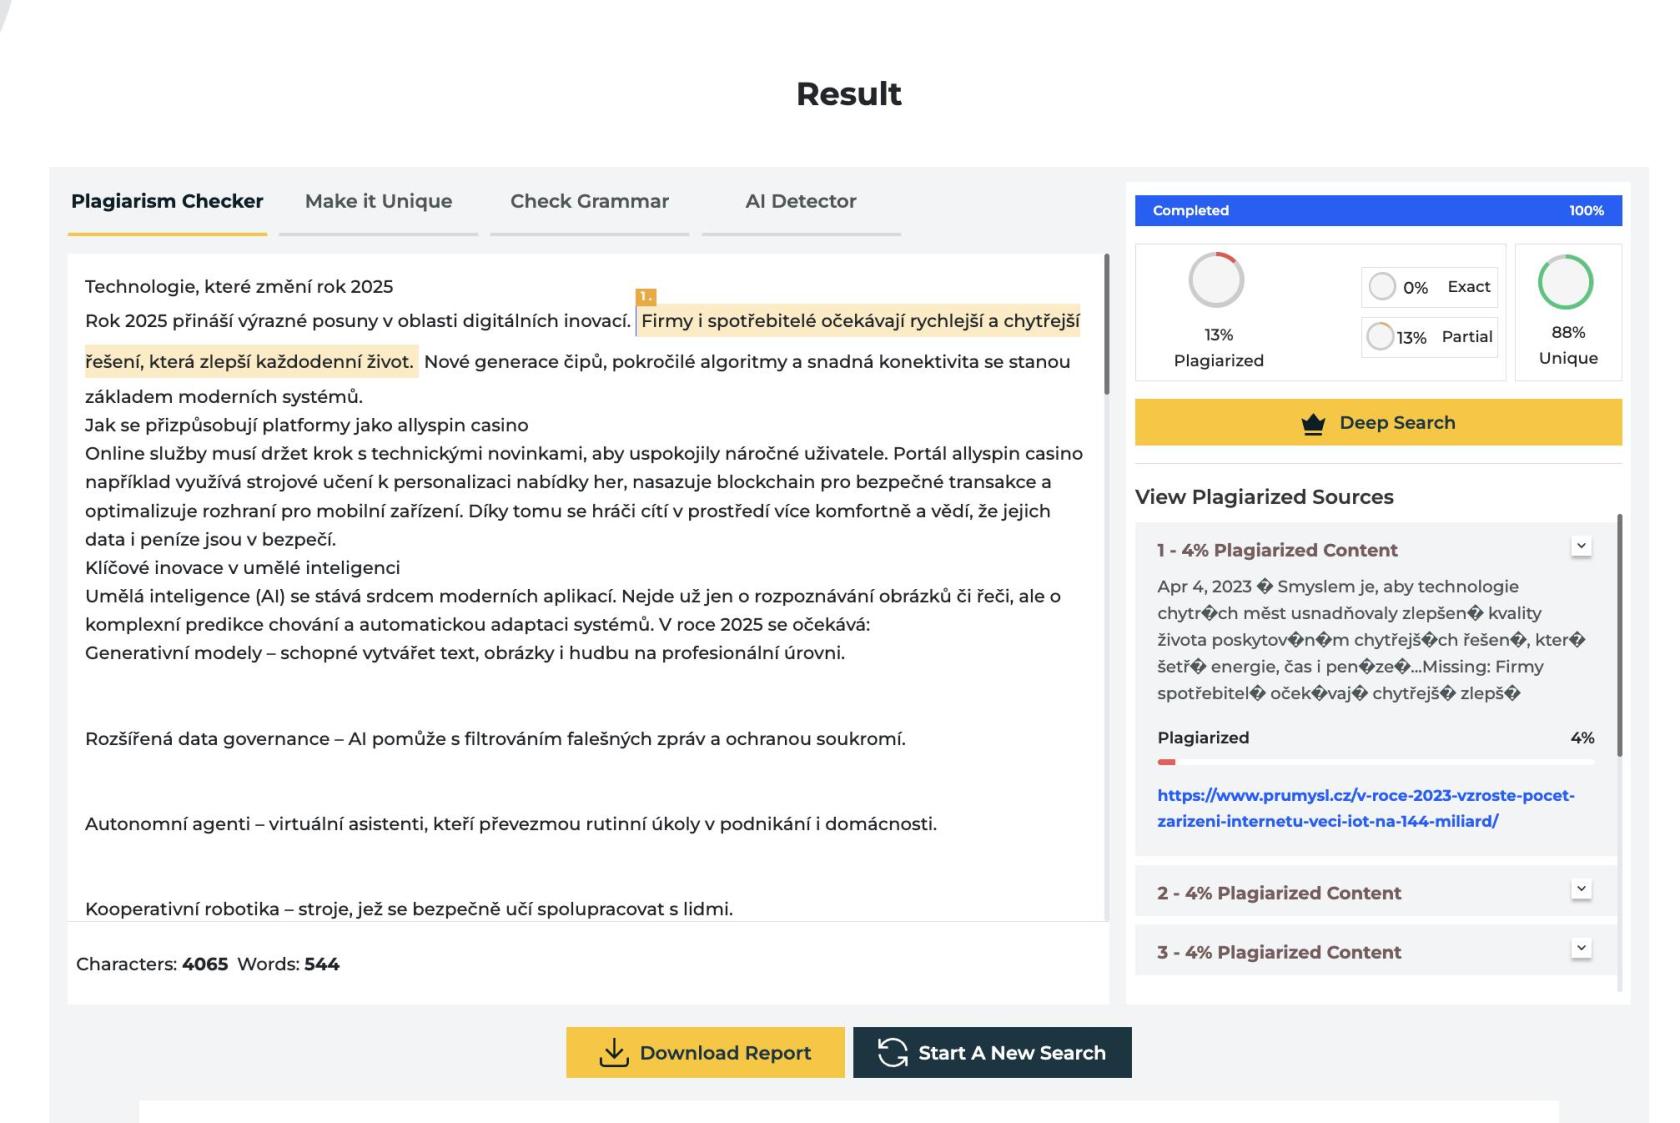Click the Deep Search button
Screen dimensions: 1680x1123
point(1378,422)
